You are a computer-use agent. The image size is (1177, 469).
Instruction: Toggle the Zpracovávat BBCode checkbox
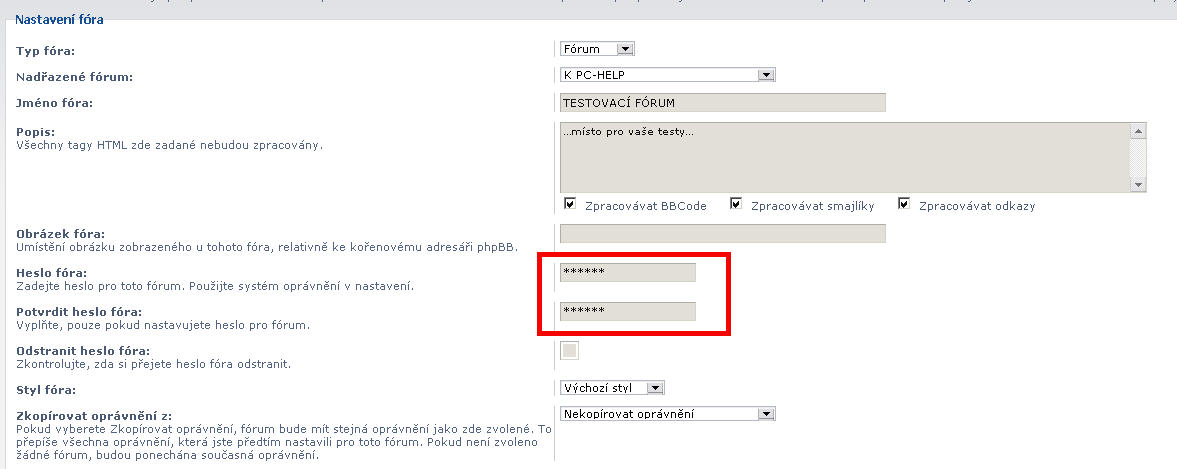(x=570, y=204)
